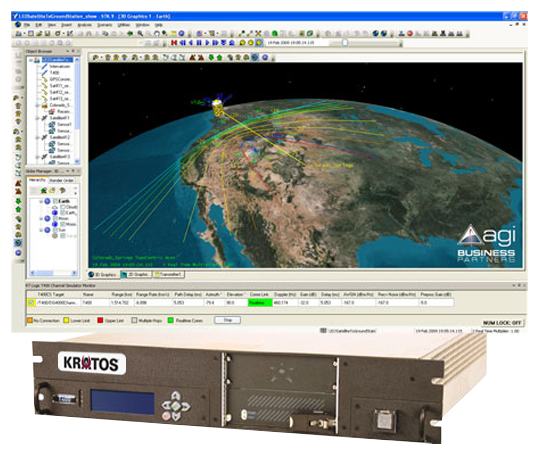Click the Save scenario icon

point(48,34)
